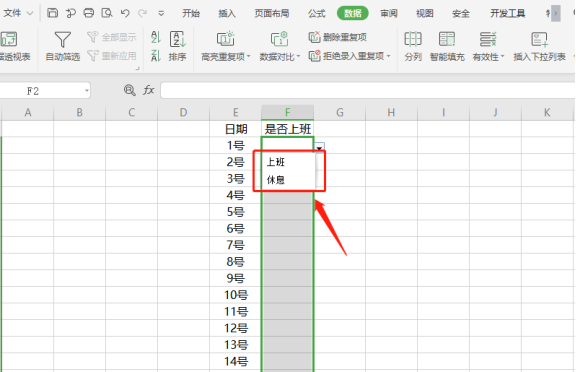Click the cell containing 8号
The height and width of the screenshot is (372, 576).
[235, 262]
